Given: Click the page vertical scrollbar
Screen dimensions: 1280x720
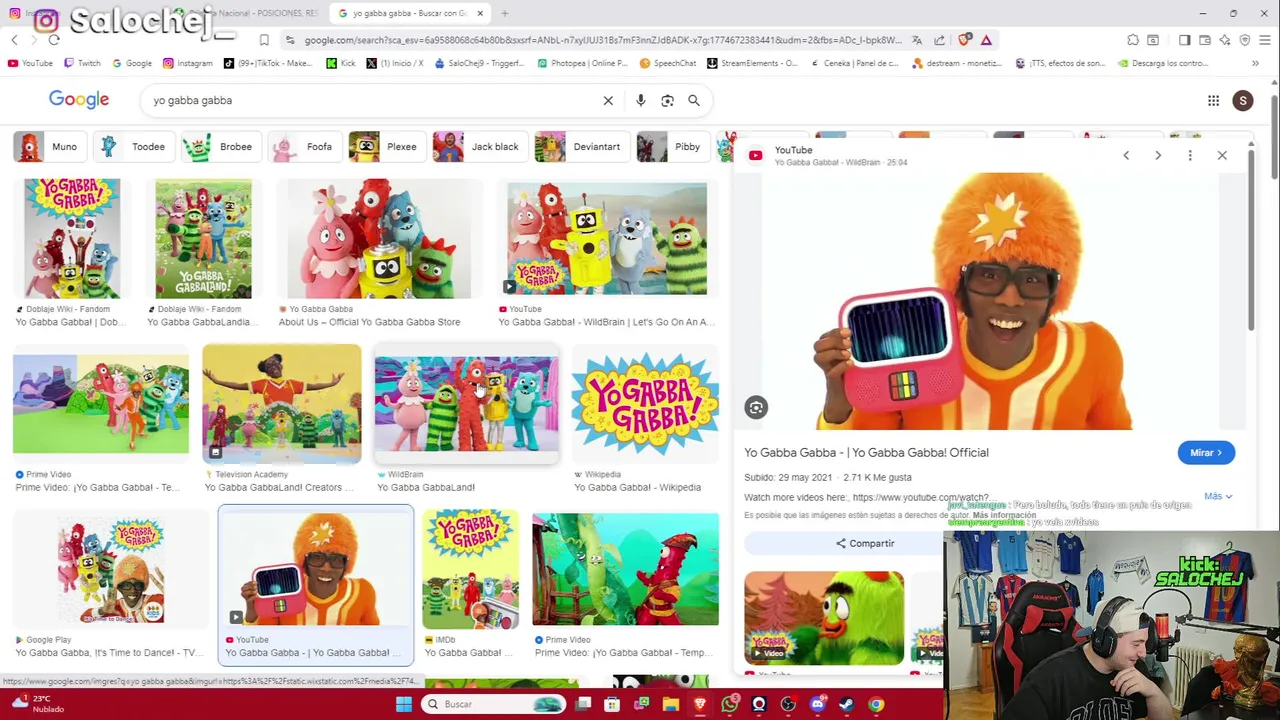Looking at the screenshot, I should [1274, 140].
